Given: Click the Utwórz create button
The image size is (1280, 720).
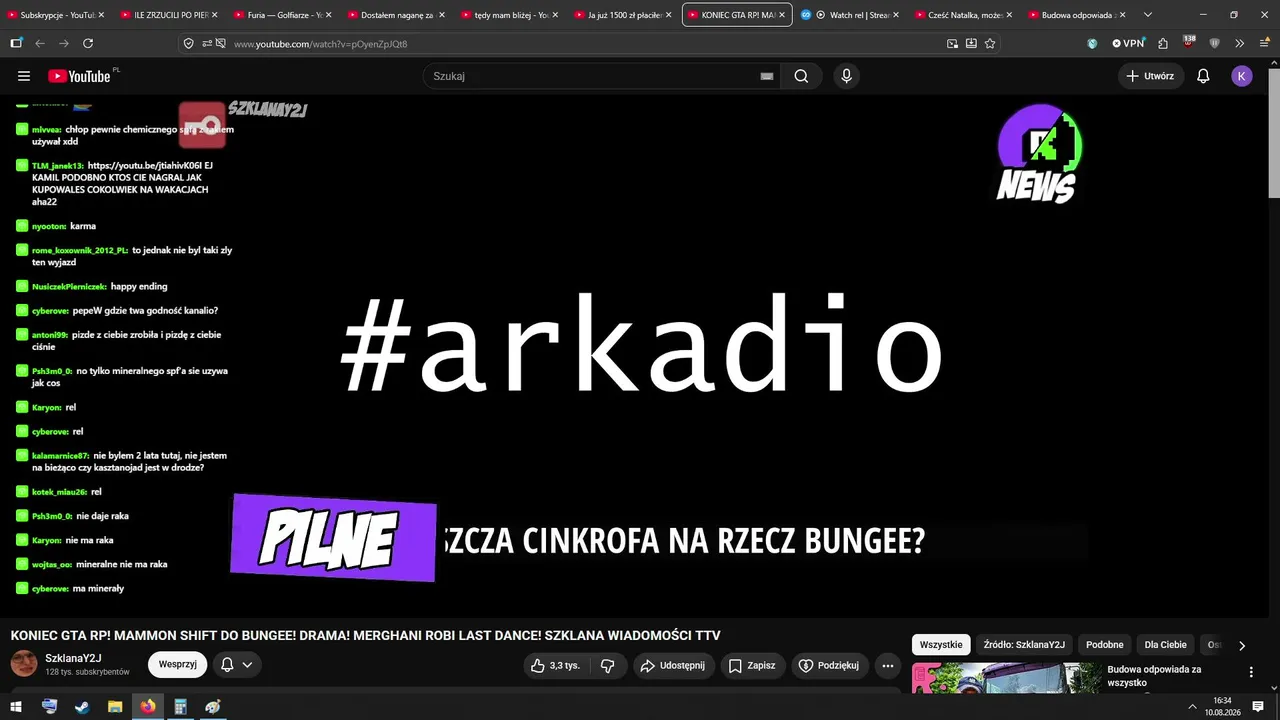Looking at the screenshot, I should coord(1151,76).
